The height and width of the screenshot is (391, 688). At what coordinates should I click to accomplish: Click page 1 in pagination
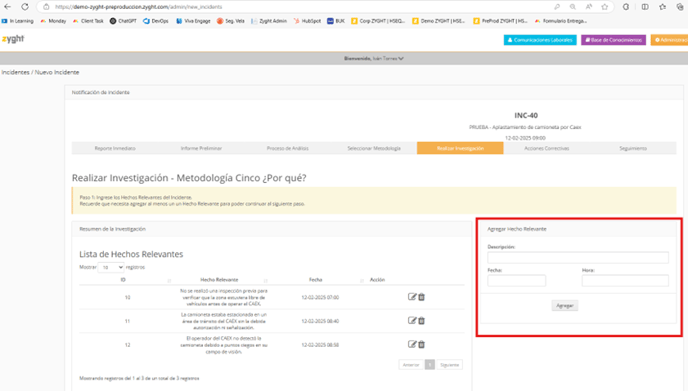point(430,365)
